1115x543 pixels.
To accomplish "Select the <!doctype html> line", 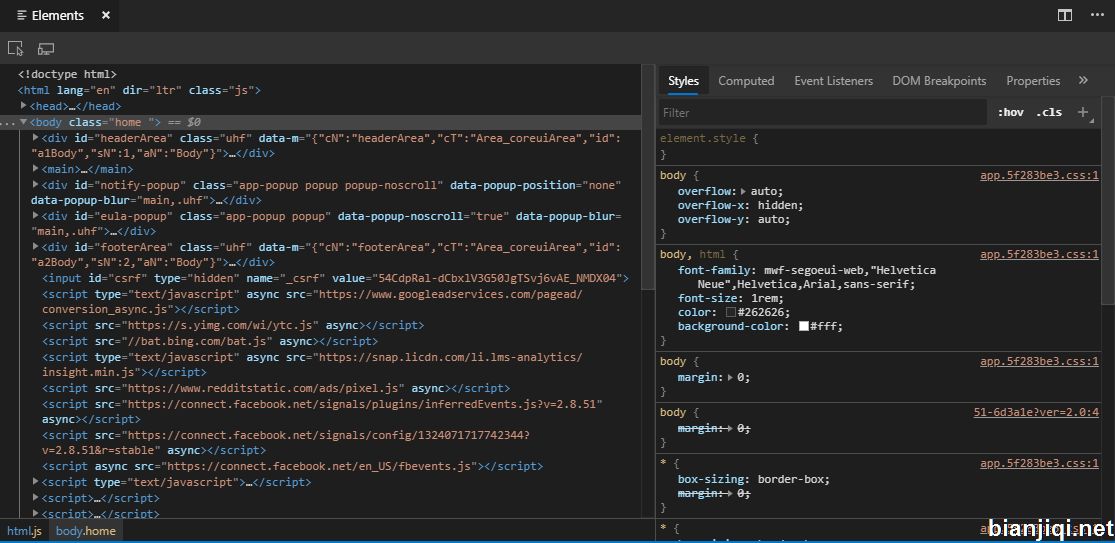I will tap(67, 74).
